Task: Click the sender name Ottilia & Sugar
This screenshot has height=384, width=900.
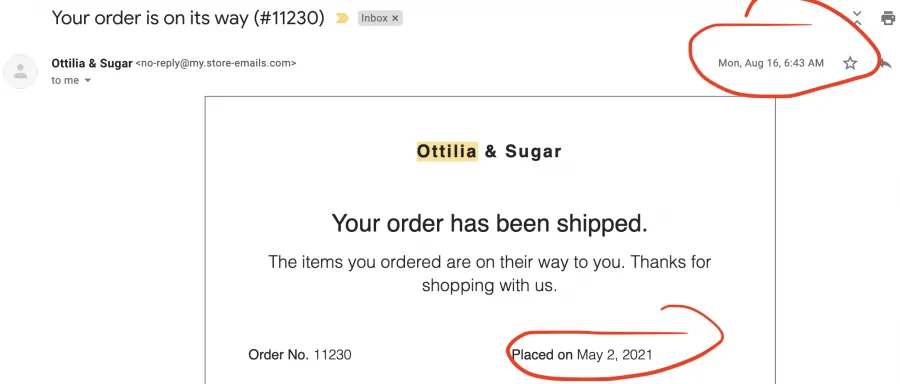Action: click(x=92, y=63)
